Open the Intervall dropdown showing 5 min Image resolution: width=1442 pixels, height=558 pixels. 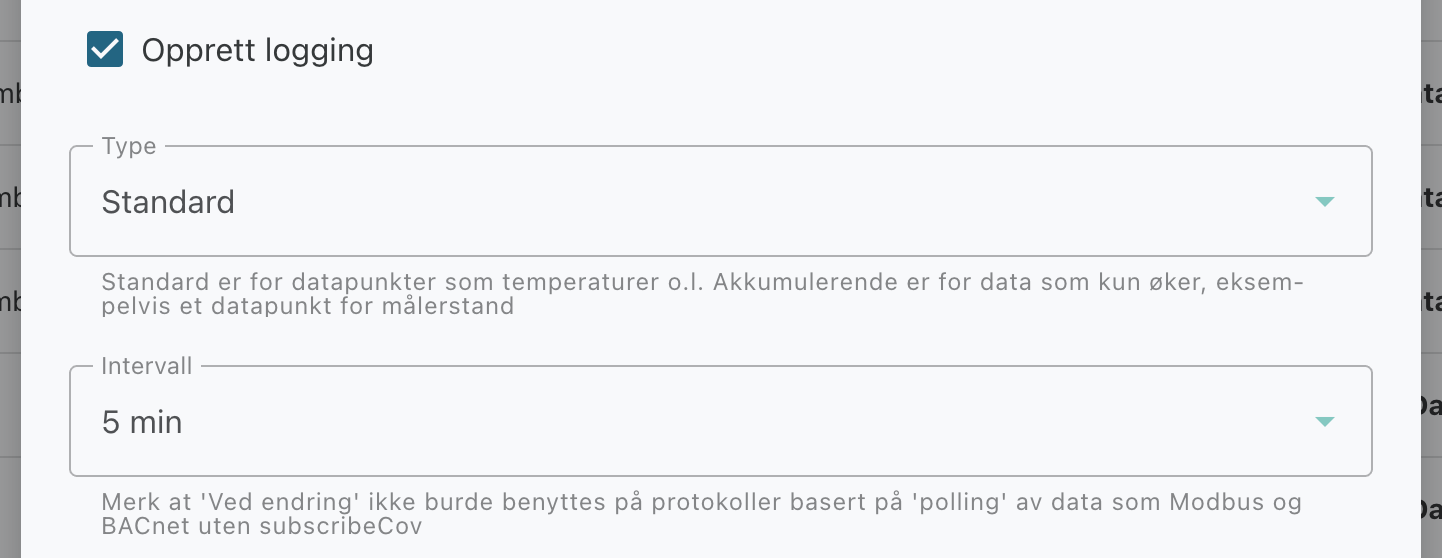pos(720,421)
